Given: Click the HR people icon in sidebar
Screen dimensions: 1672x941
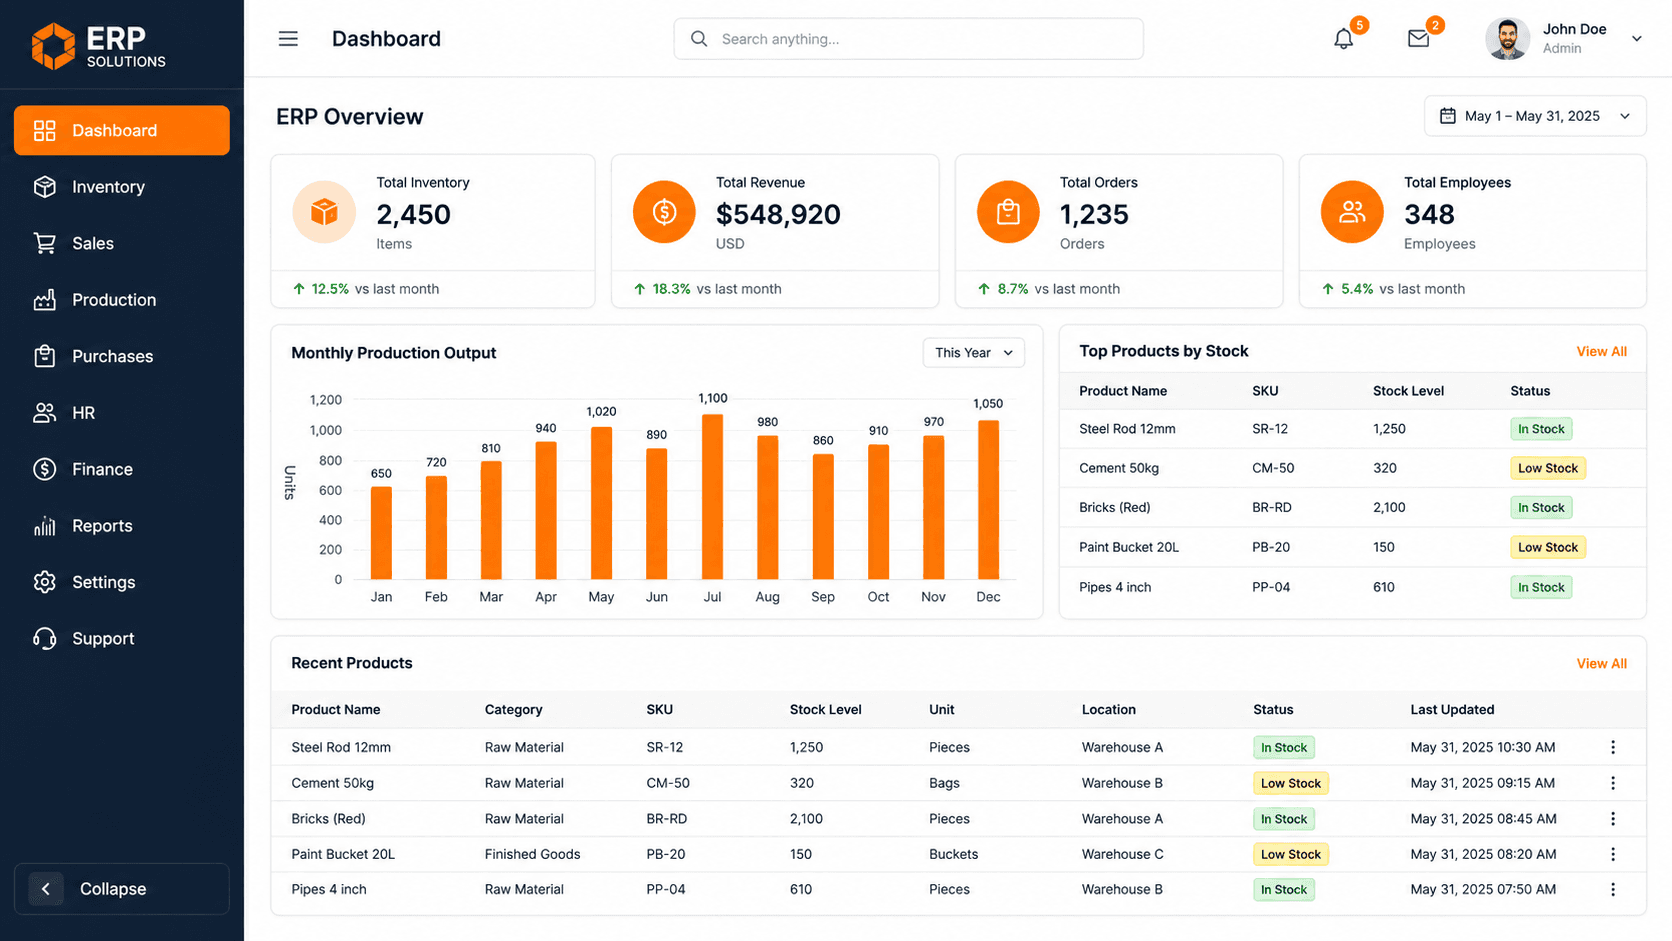Looking at the screenshot, I should coord(44,413).
